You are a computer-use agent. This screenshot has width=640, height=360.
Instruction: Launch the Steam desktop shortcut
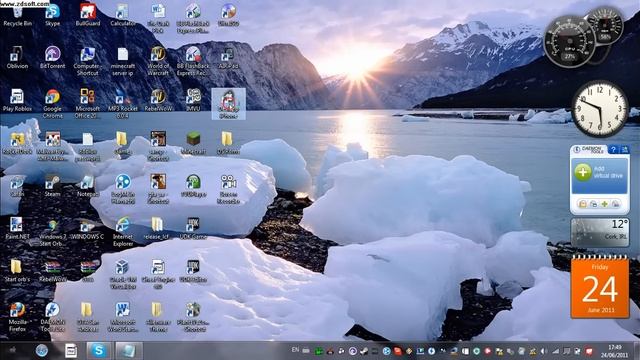click(x=52, y=186)
